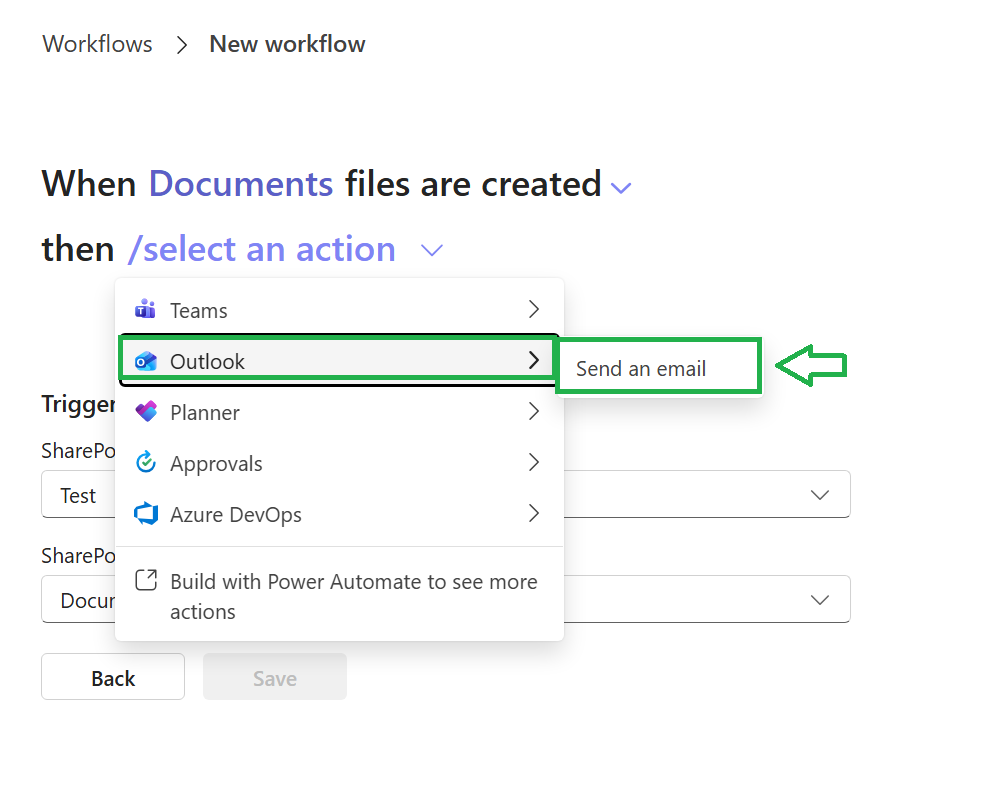Screen dimensions: 1000x805
Task: Expand the Outlook row chevron
Action: point(534,360)
